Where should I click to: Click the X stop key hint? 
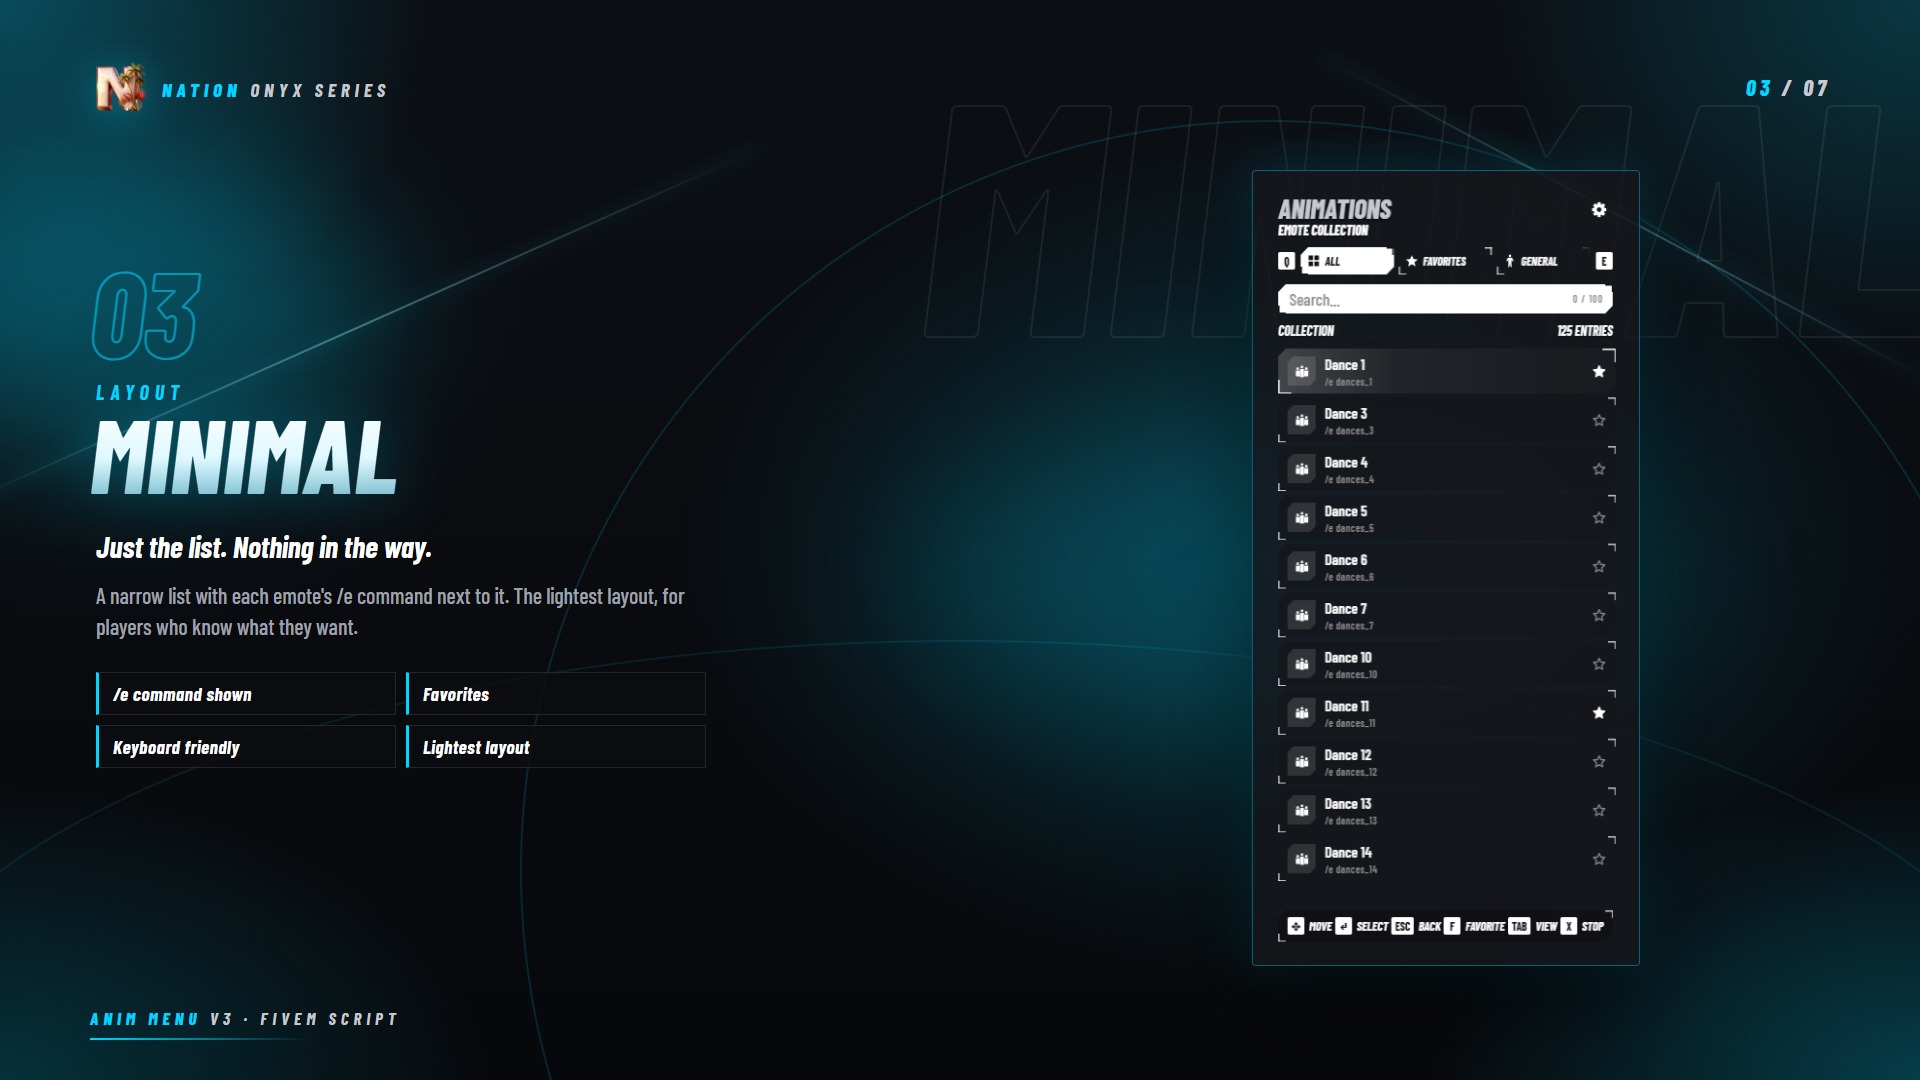[1569, 926]
